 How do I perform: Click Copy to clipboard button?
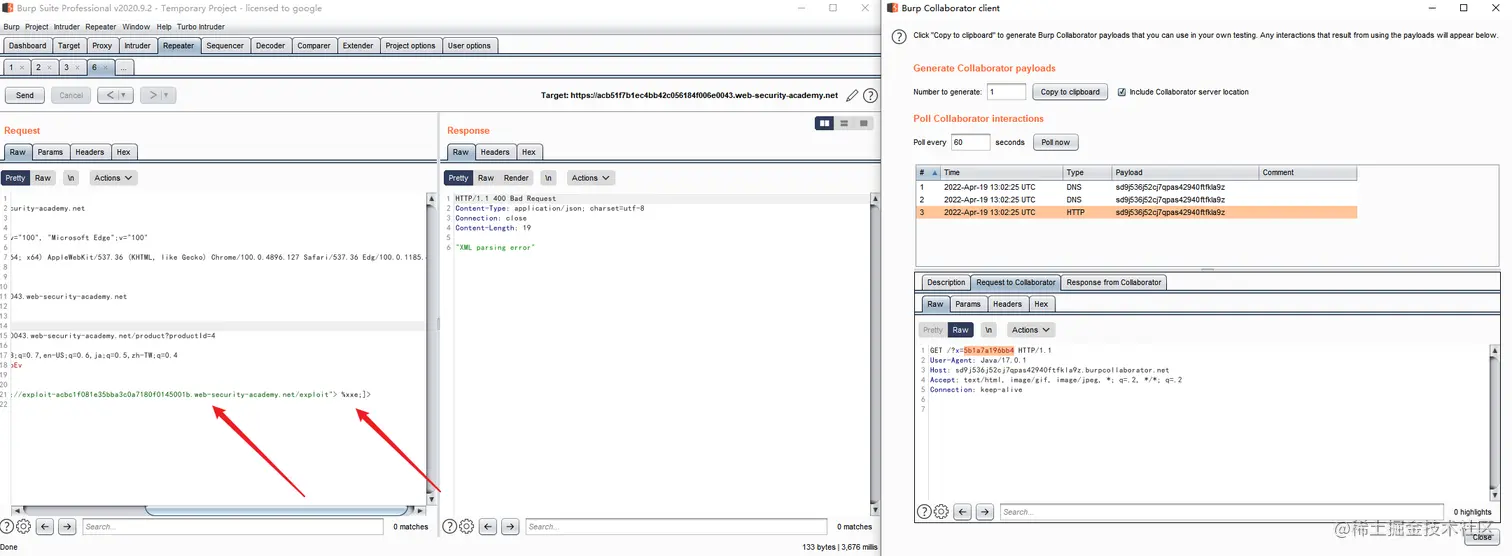tap(1070, 92)
